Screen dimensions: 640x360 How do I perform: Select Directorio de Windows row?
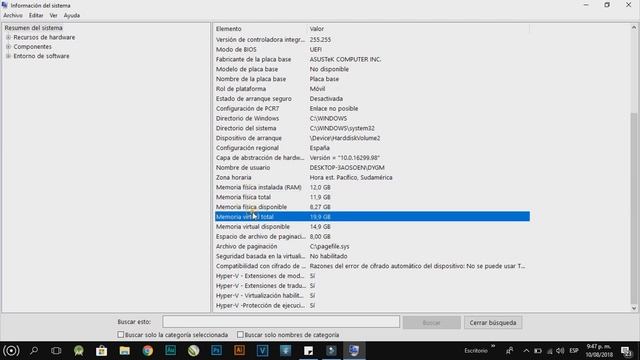click(372, 118)
